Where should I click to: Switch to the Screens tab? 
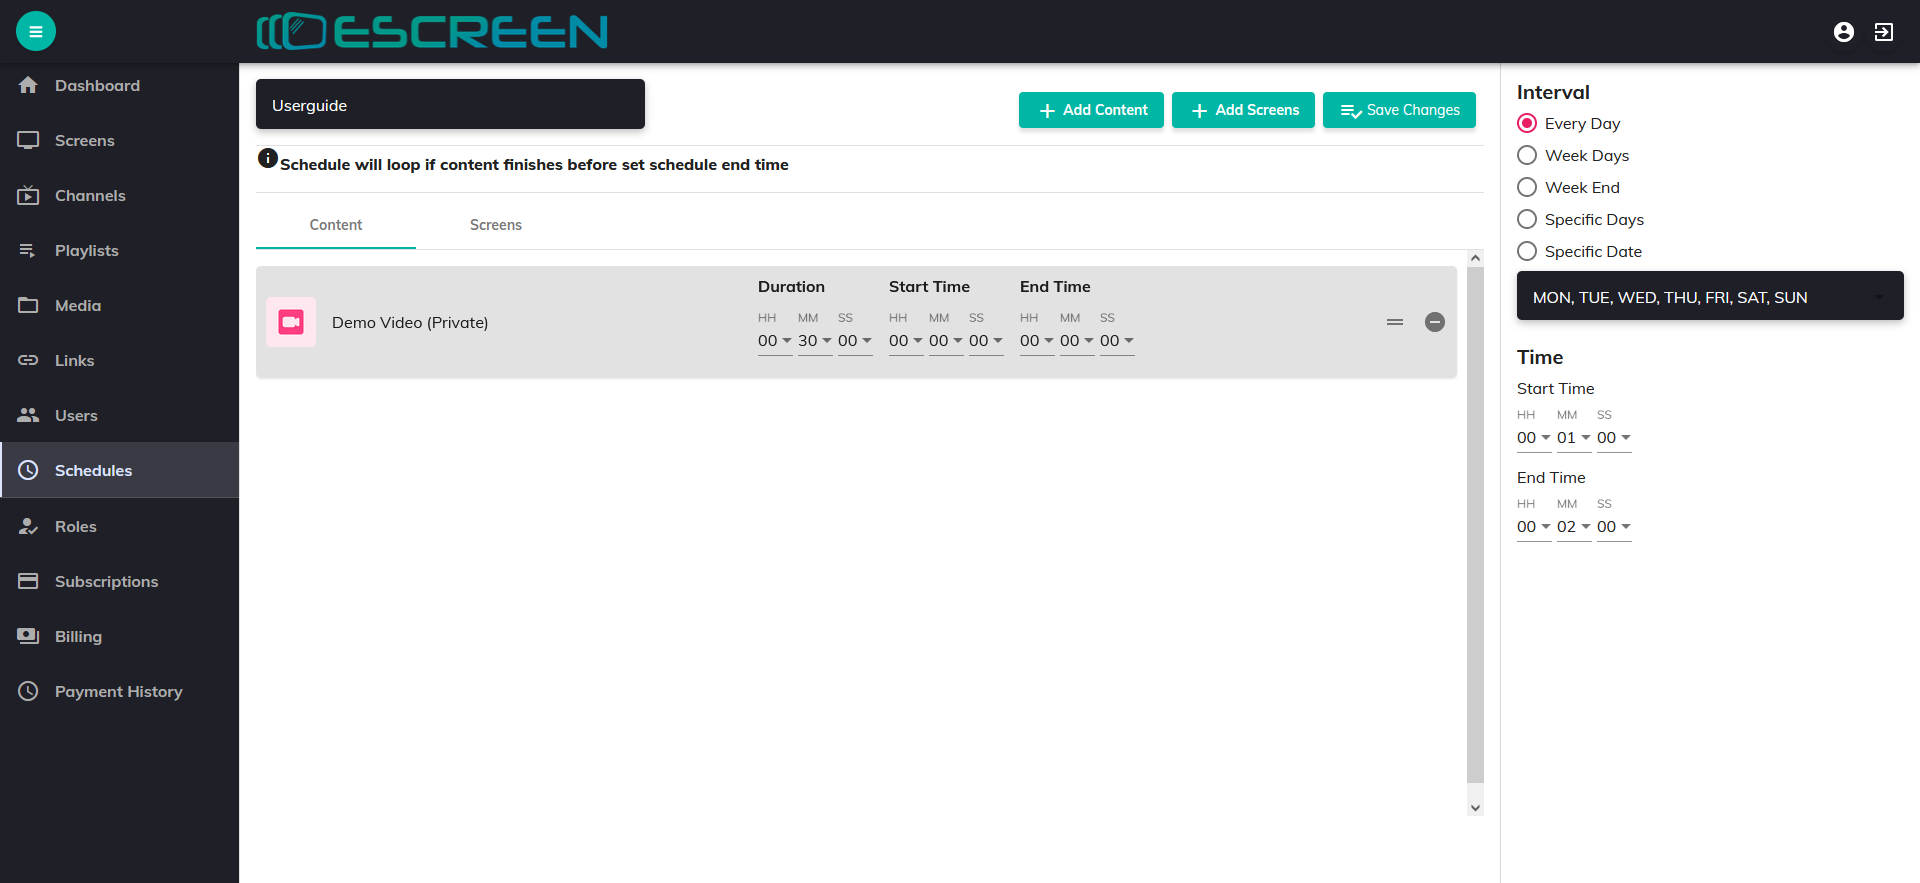pyautogui.click(x=495, y=225)
